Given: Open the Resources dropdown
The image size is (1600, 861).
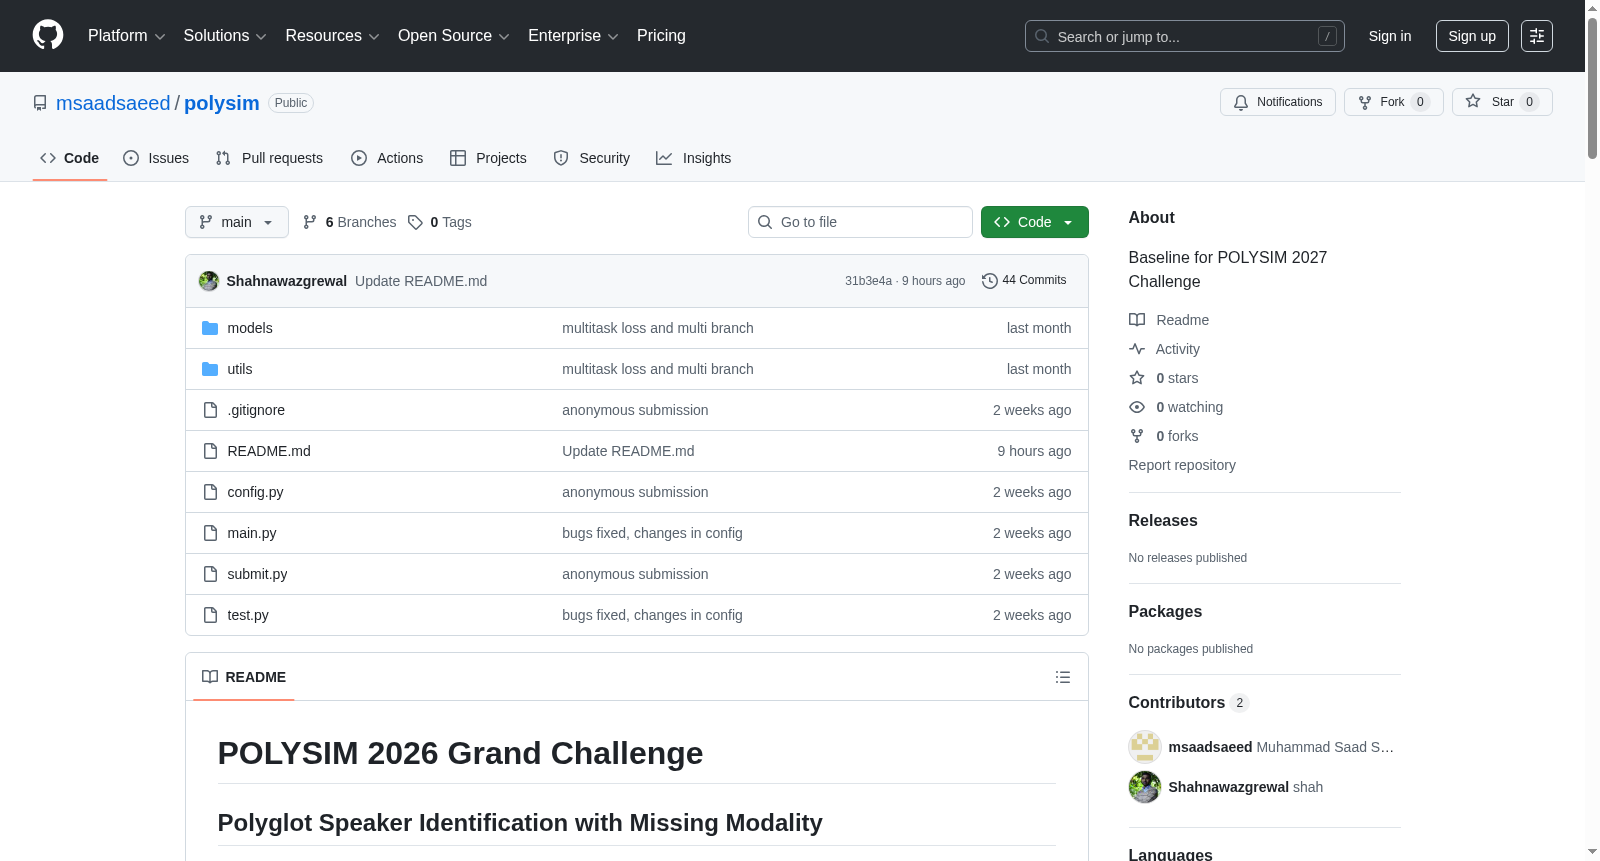Looking at the screenshot, I should coord(332,36).
